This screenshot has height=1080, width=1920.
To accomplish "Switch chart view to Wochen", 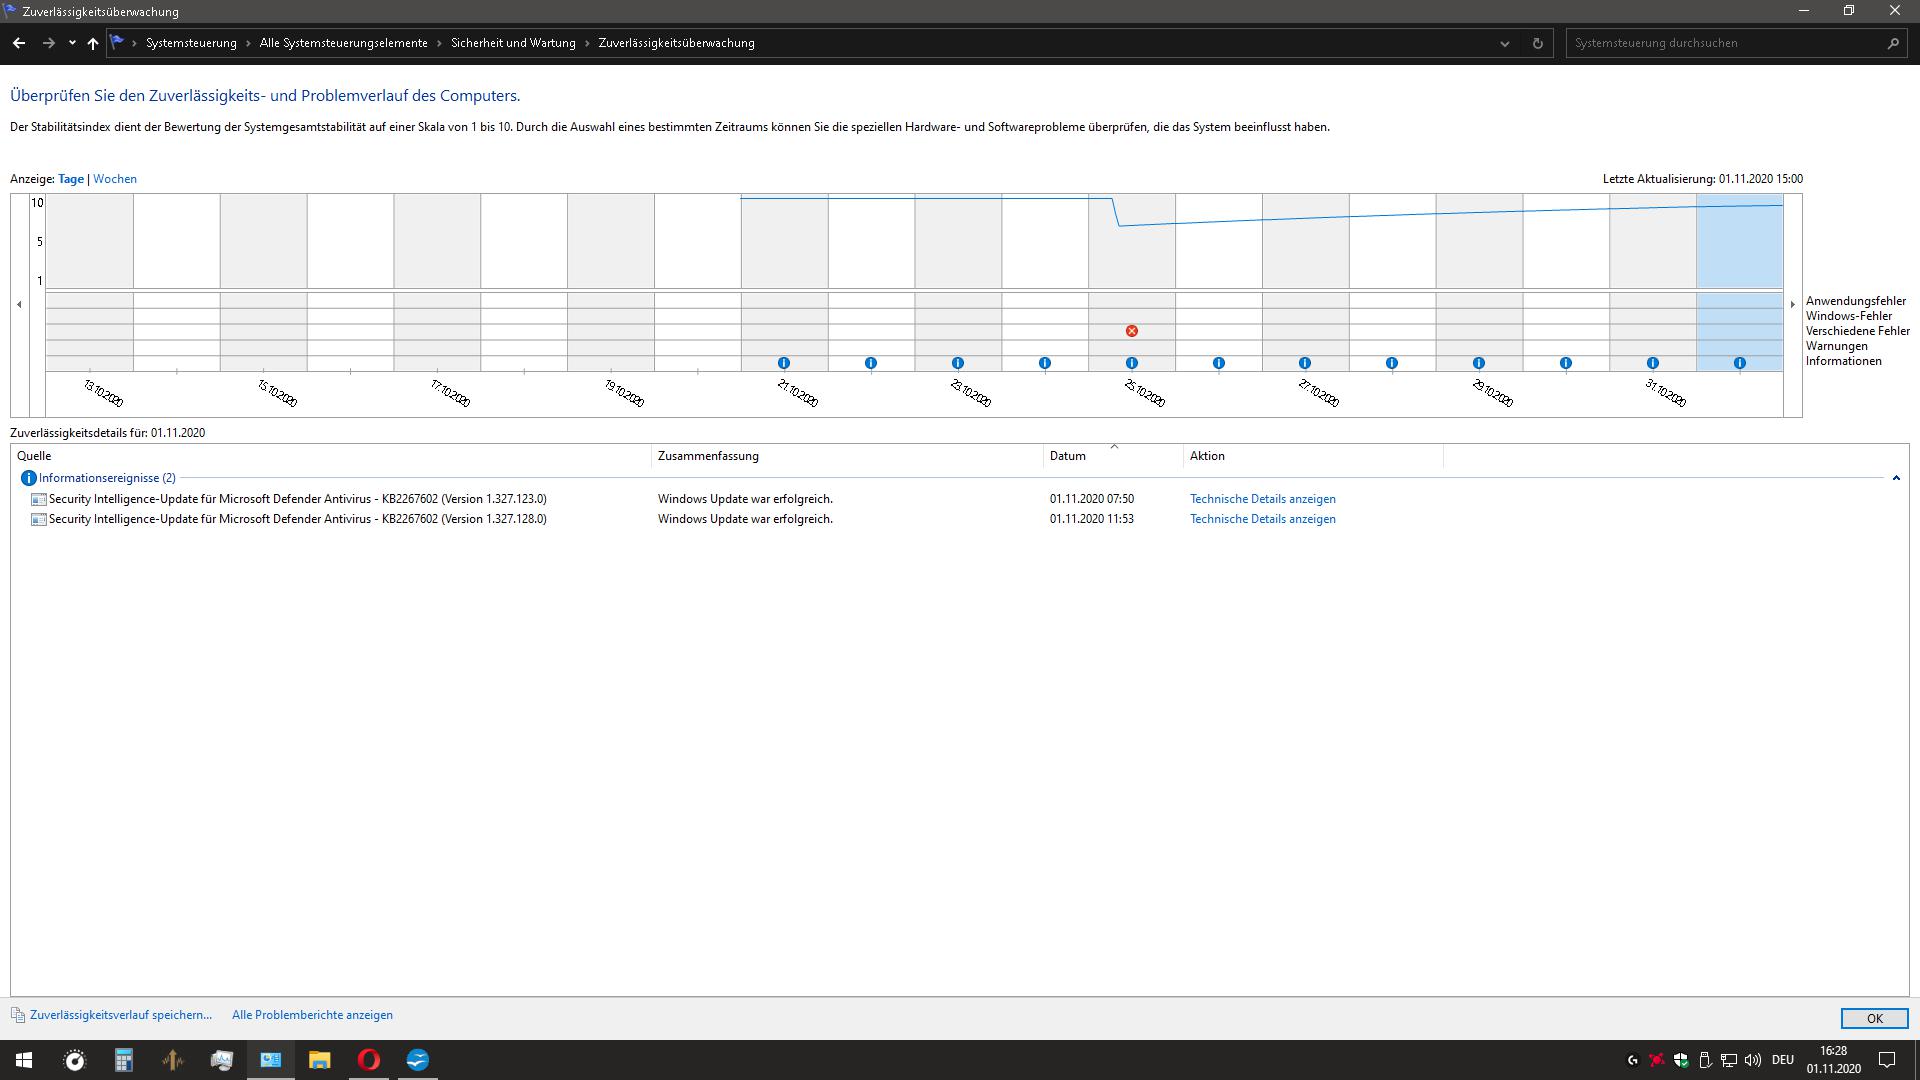I will tap(115, 179).
